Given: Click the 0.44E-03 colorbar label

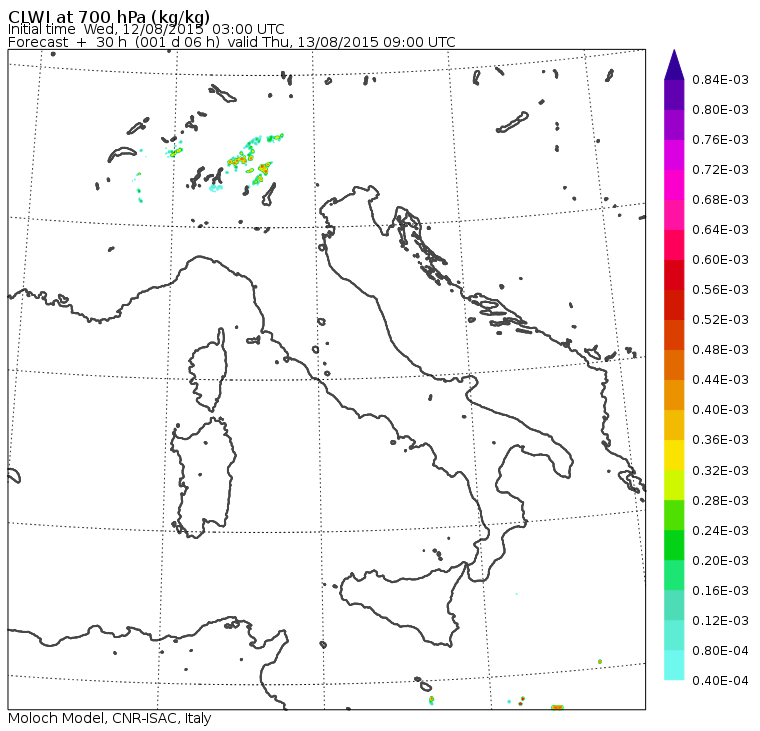Looking at the screenshot, I should tap(720, 380).
